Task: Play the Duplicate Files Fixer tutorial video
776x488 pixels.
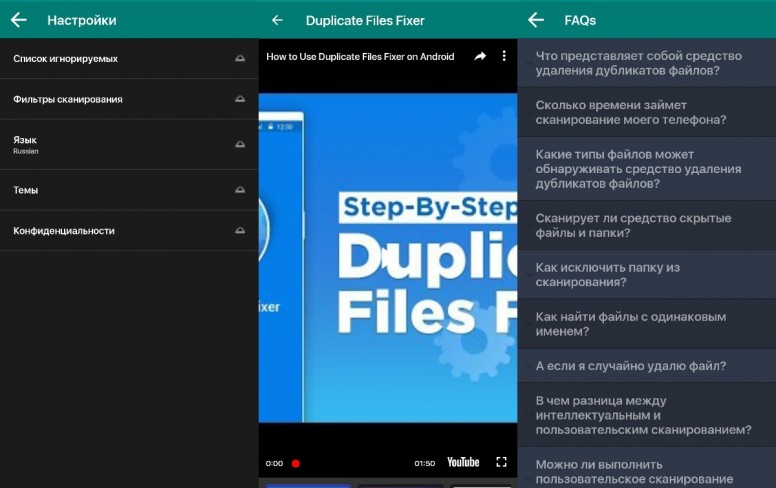Action: 388,260
